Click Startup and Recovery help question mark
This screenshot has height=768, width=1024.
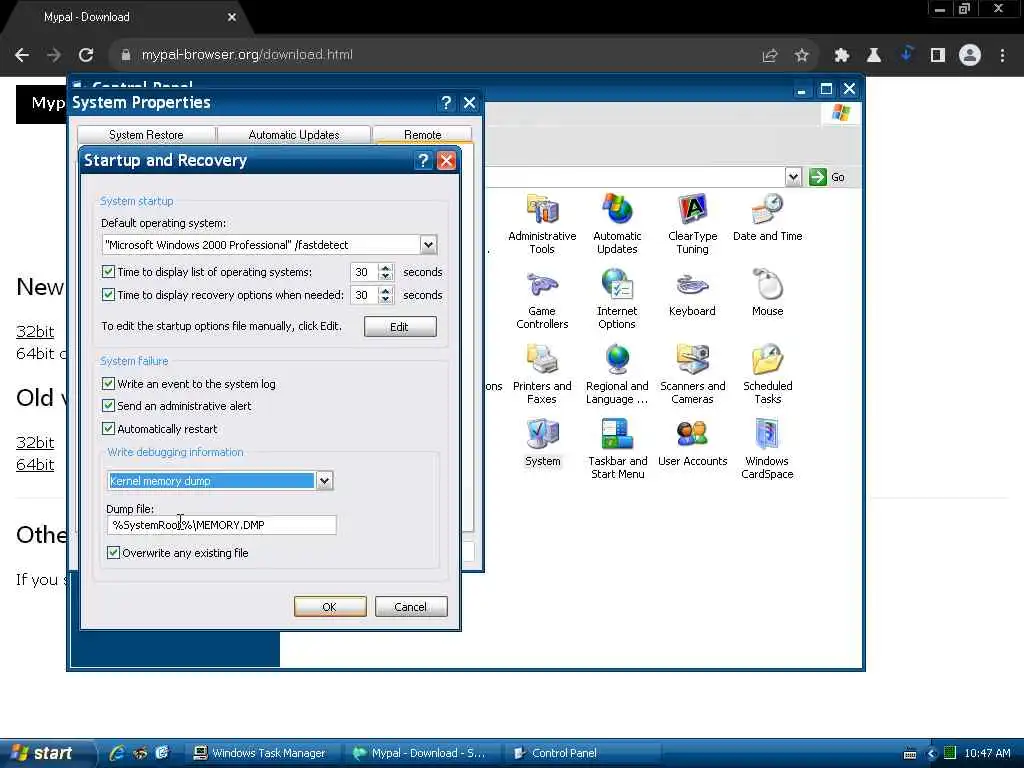click(423, 161)
